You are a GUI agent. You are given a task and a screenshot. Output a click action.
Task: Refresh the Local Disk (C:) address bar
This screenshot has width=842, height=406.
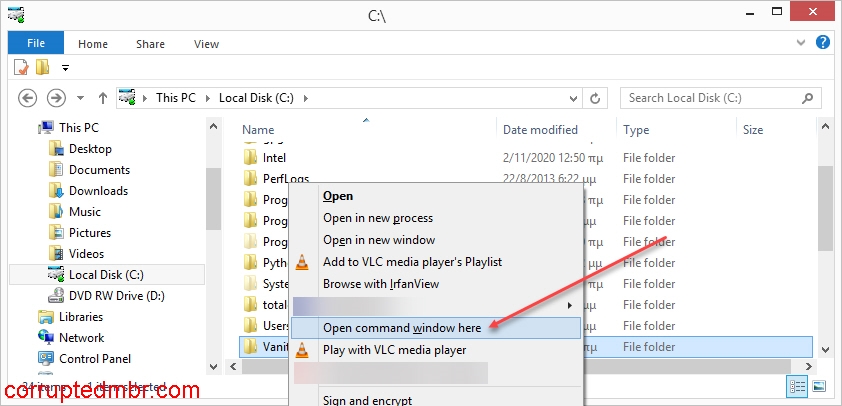(x=595, y=98)
